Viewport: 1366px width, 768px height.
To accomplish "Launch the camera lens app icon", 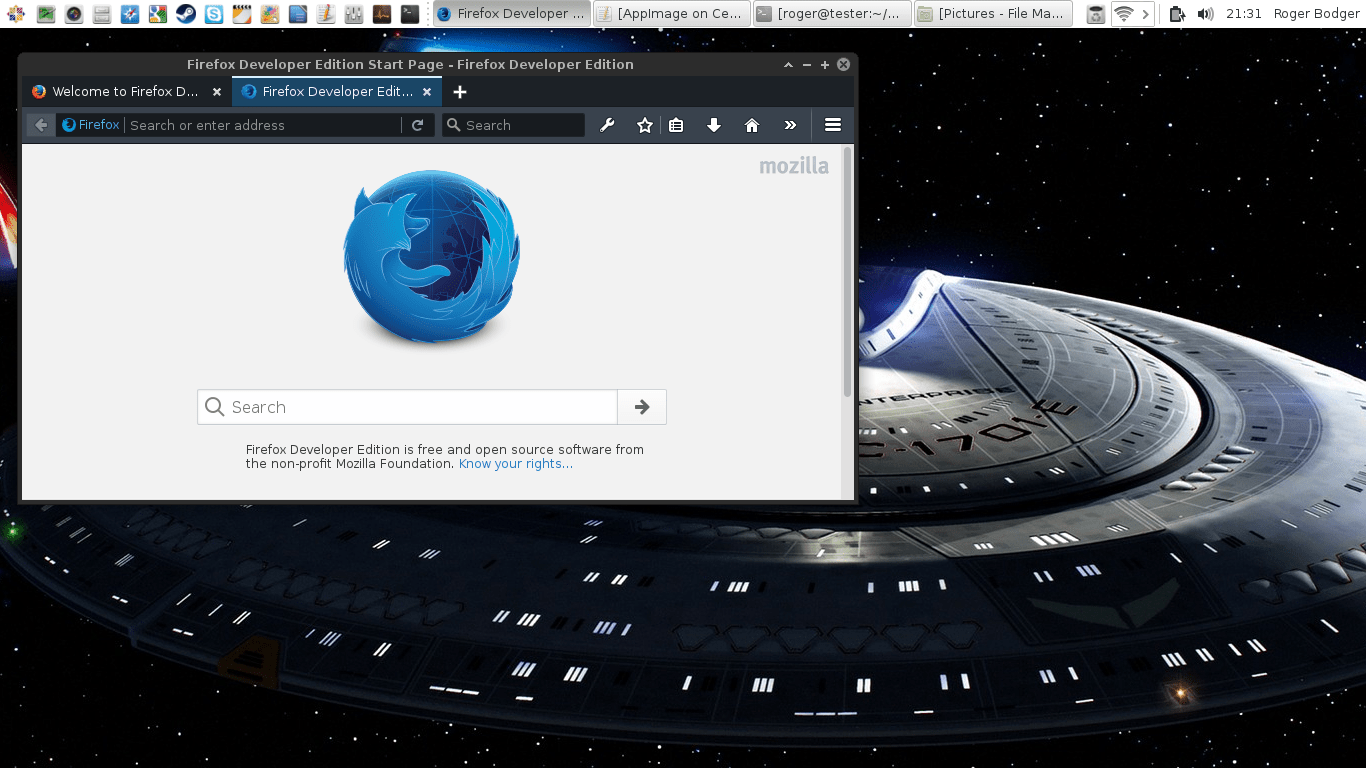I will click(x=74, y=14).
